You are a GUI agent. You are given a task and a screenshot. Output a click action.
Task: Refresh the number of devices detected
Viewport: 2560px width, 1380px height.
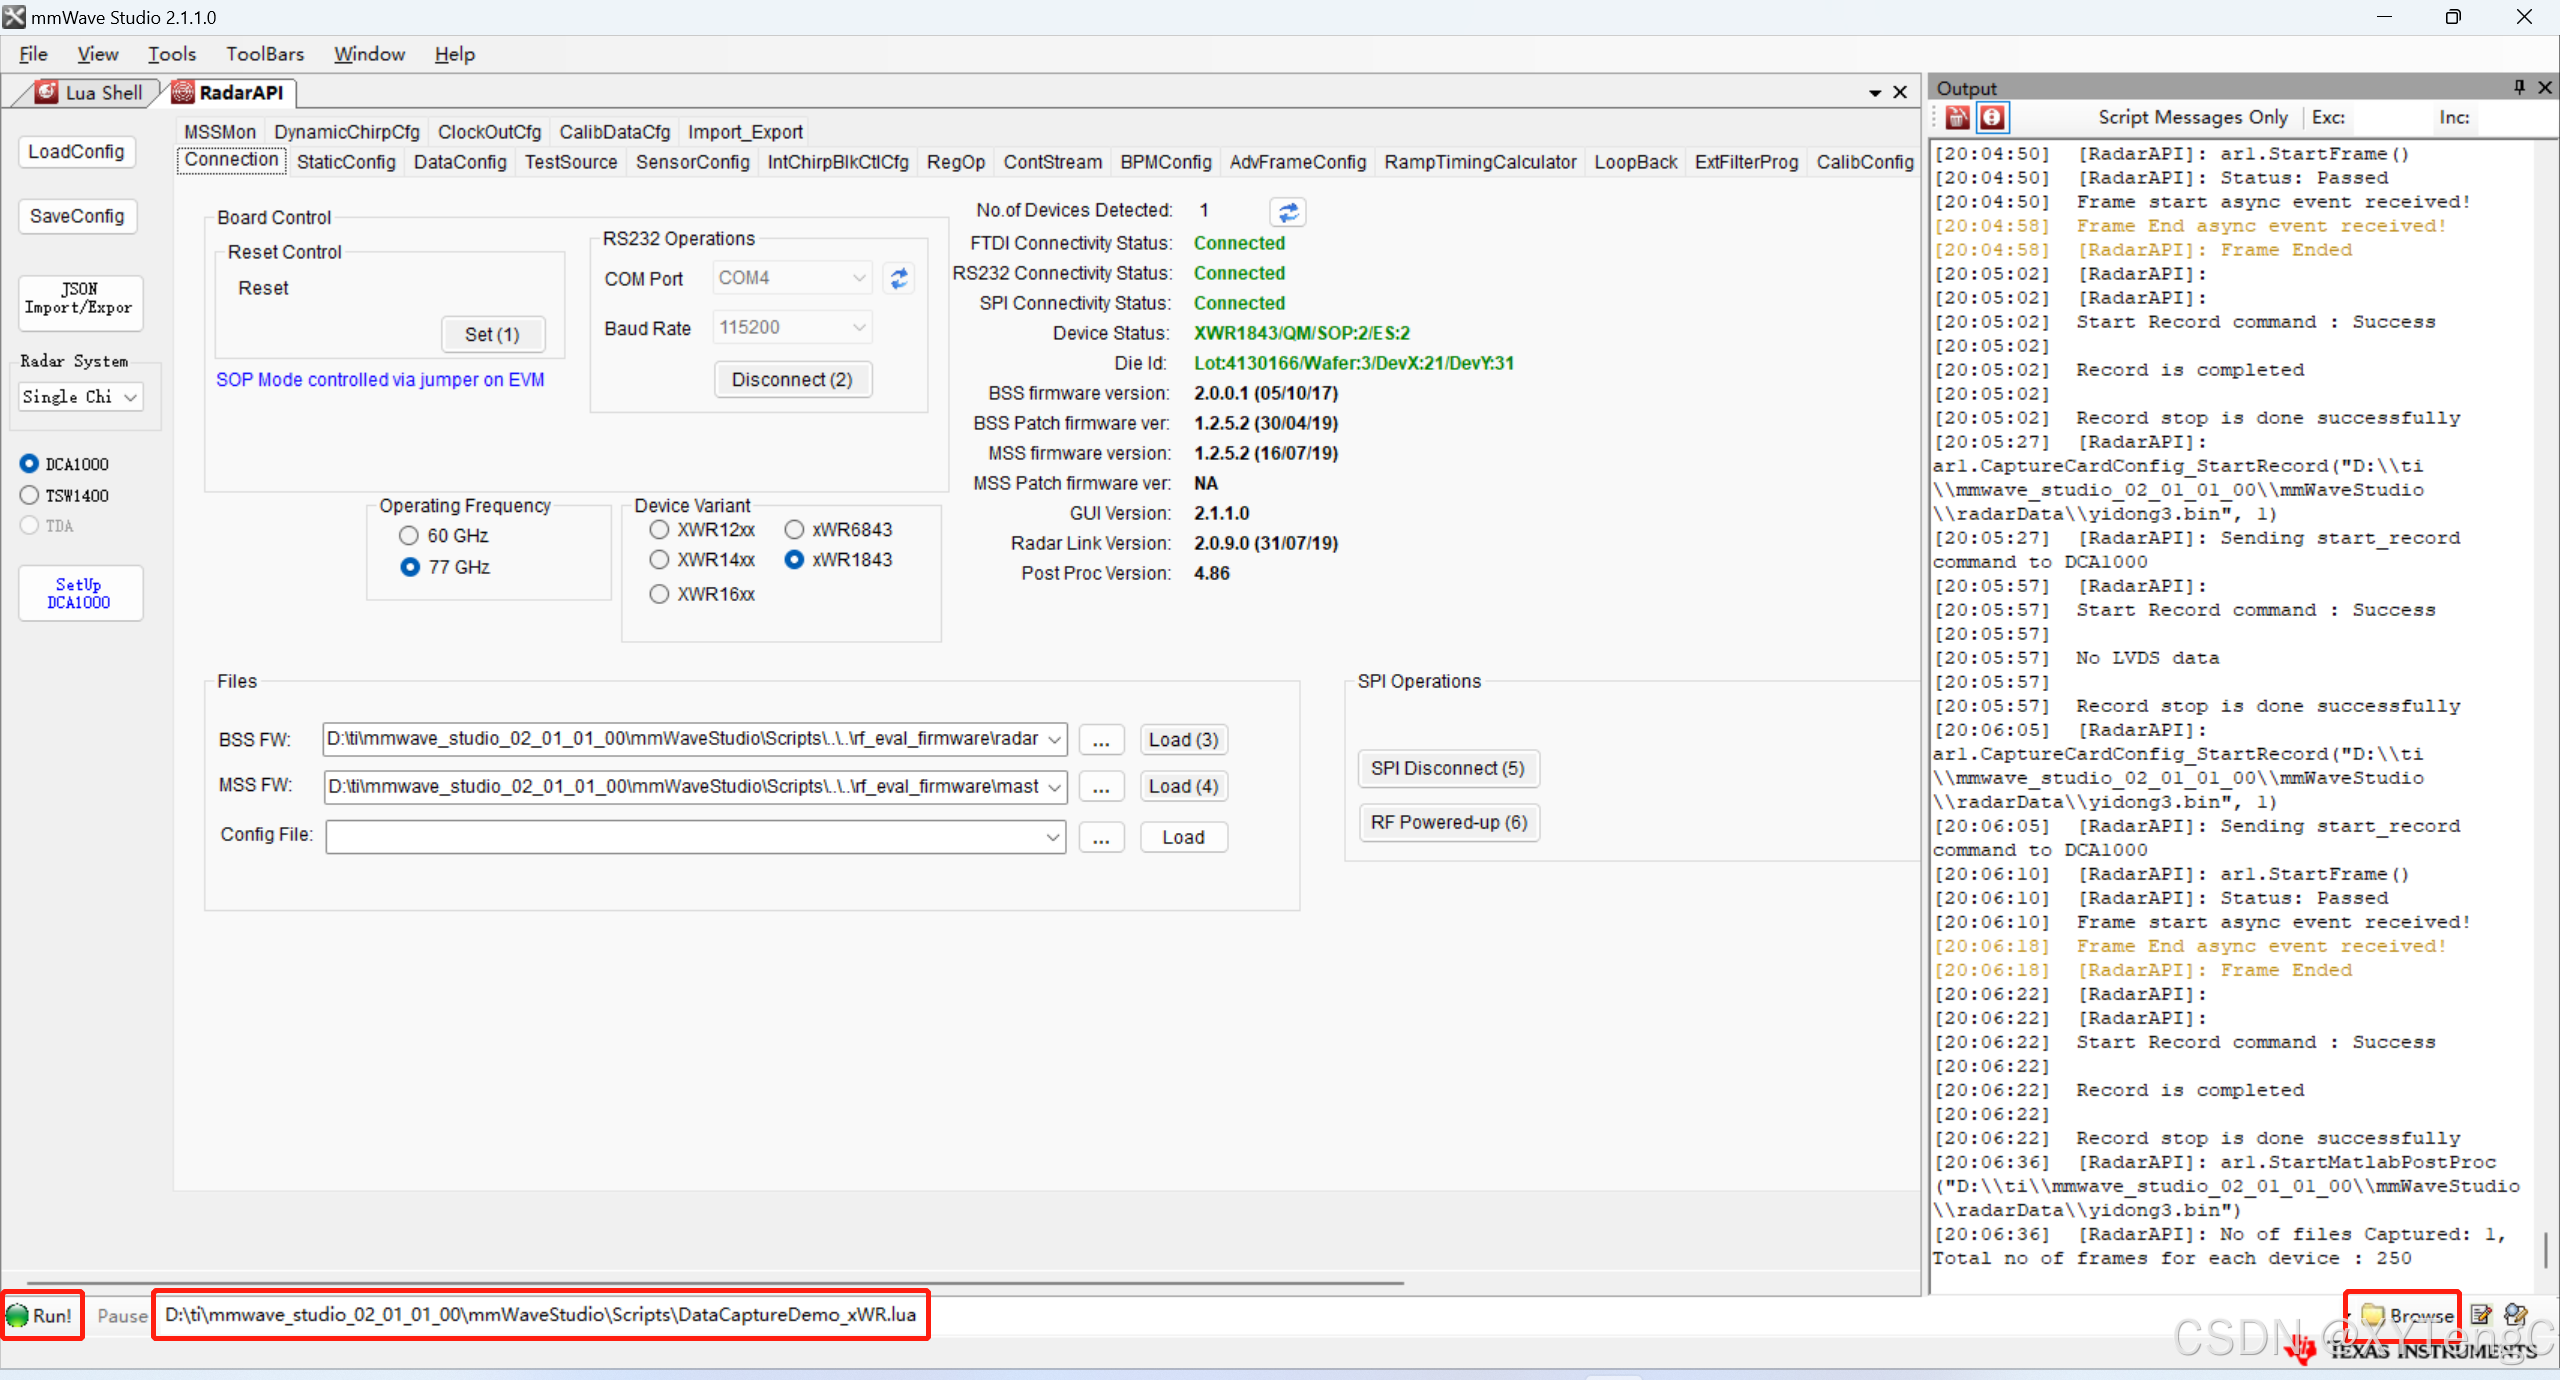tap(1288, 212)
